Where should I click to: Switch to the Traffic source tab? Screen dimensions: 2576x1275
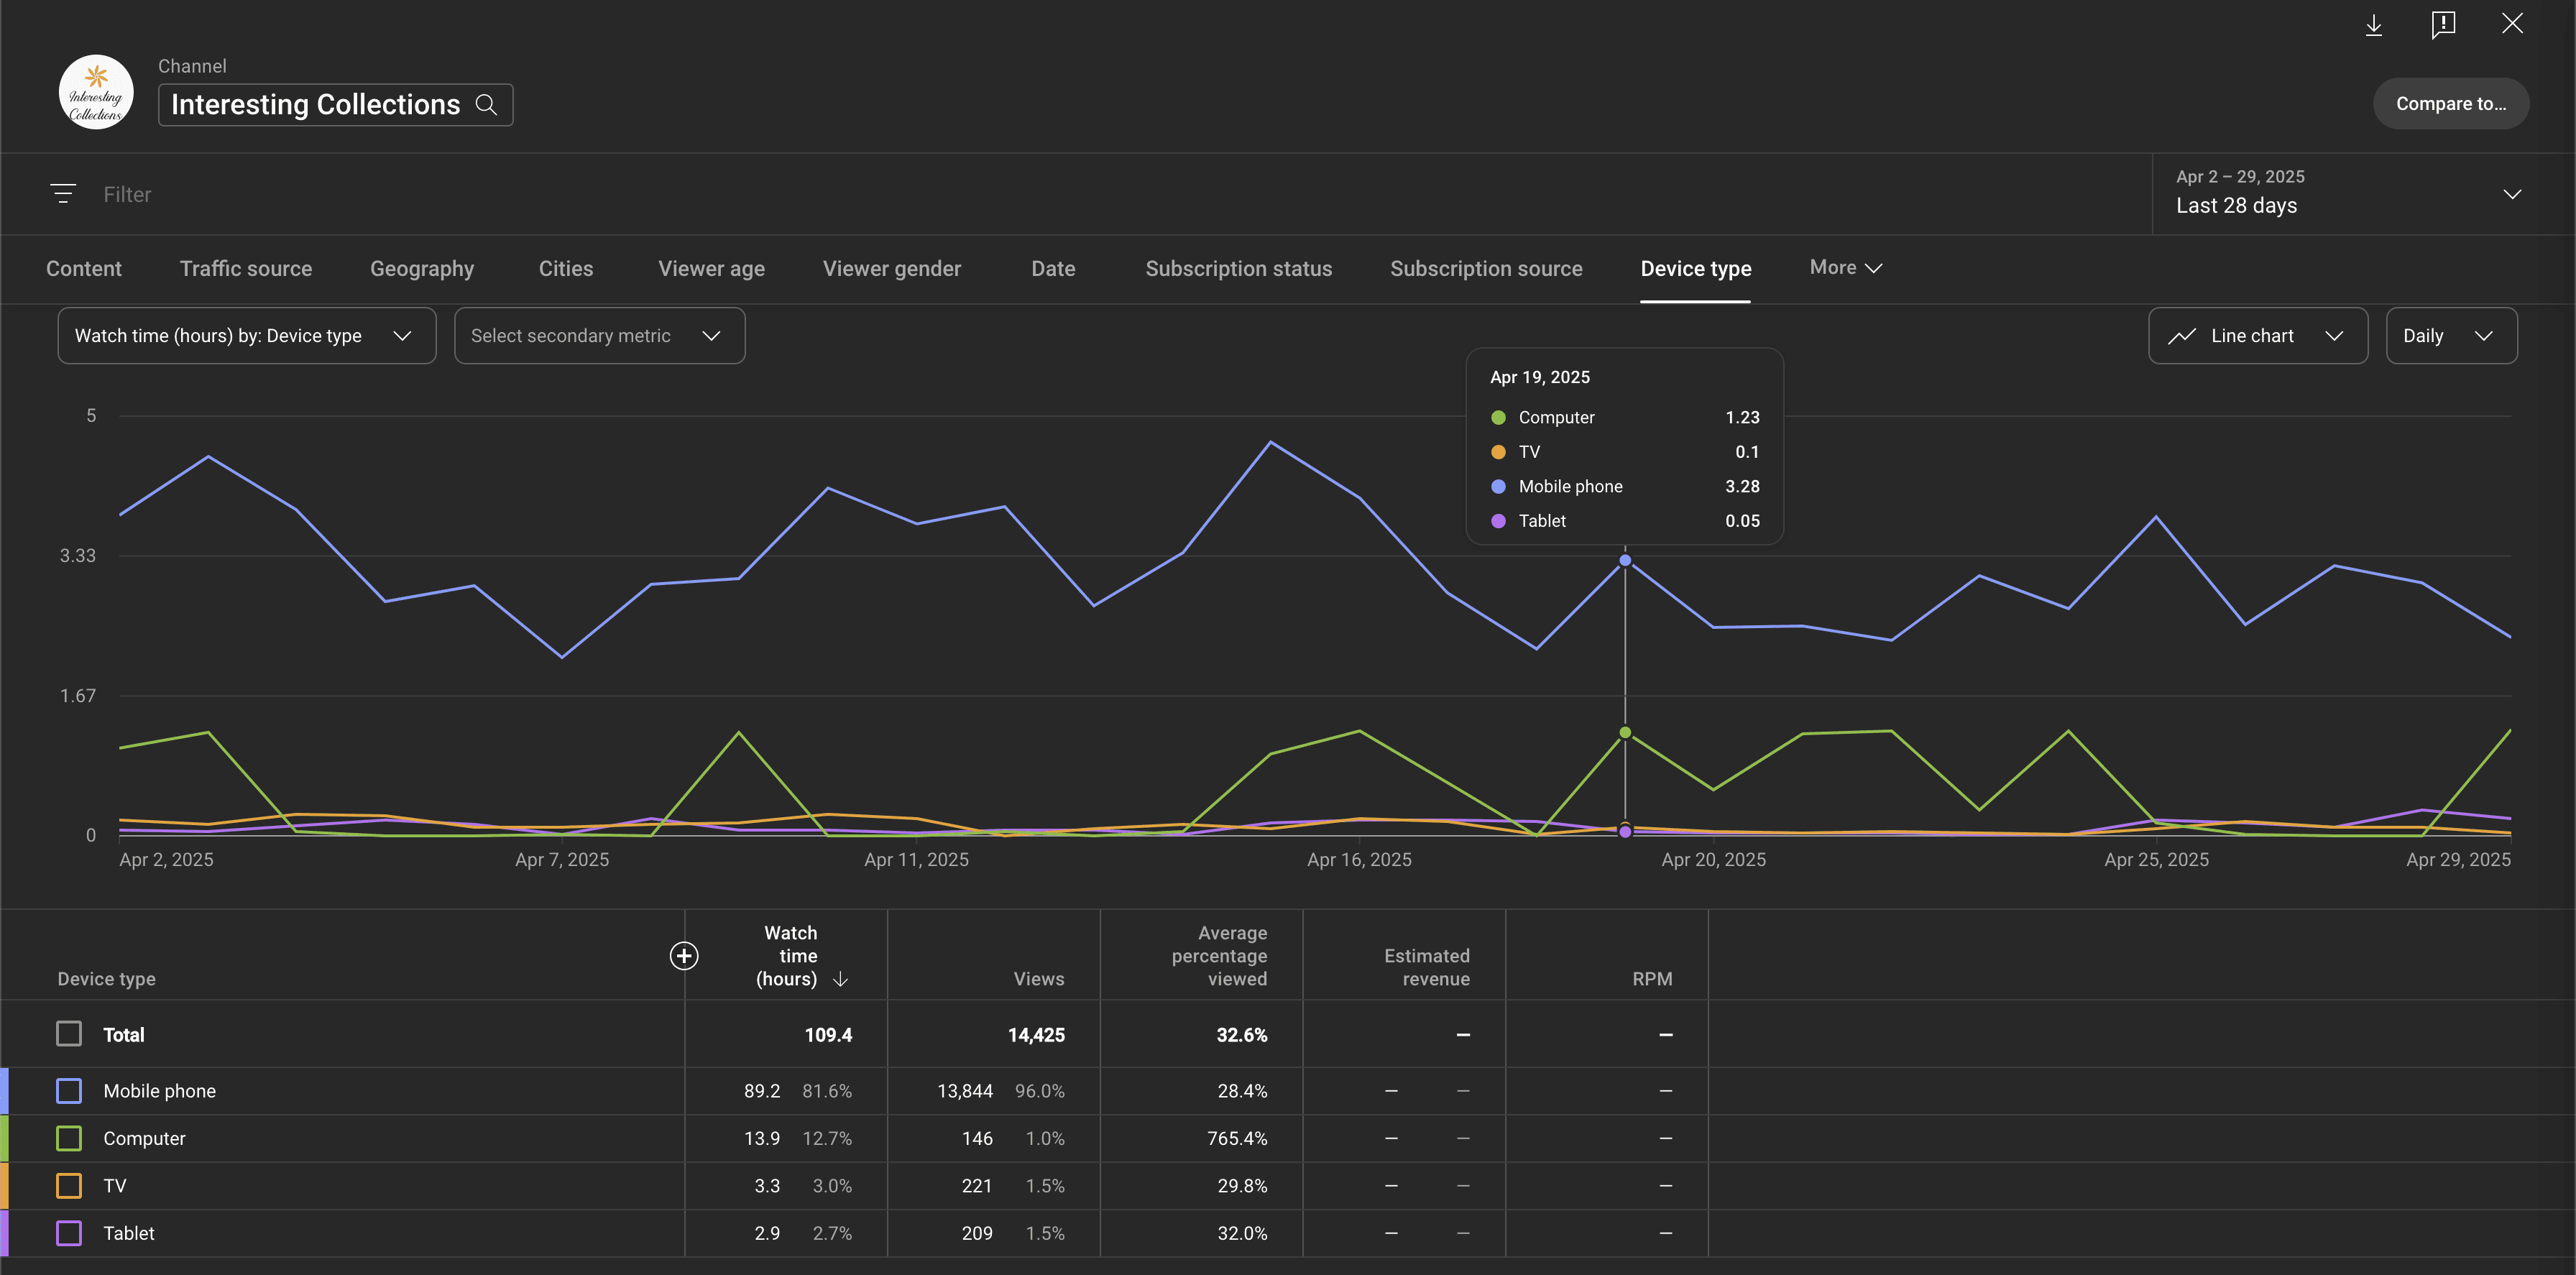[246, 269]
